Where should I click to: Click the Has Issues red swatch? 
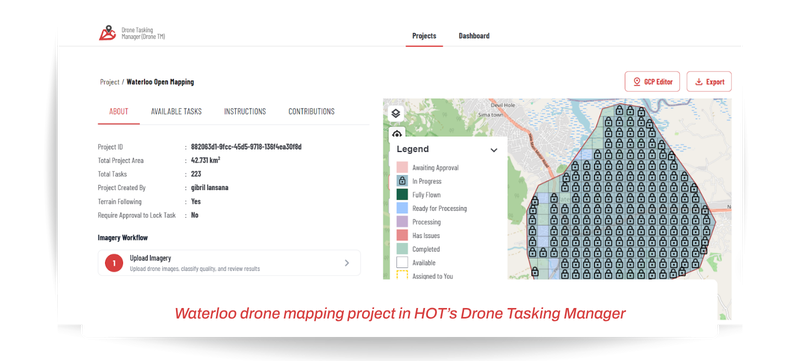coord(402,236)
